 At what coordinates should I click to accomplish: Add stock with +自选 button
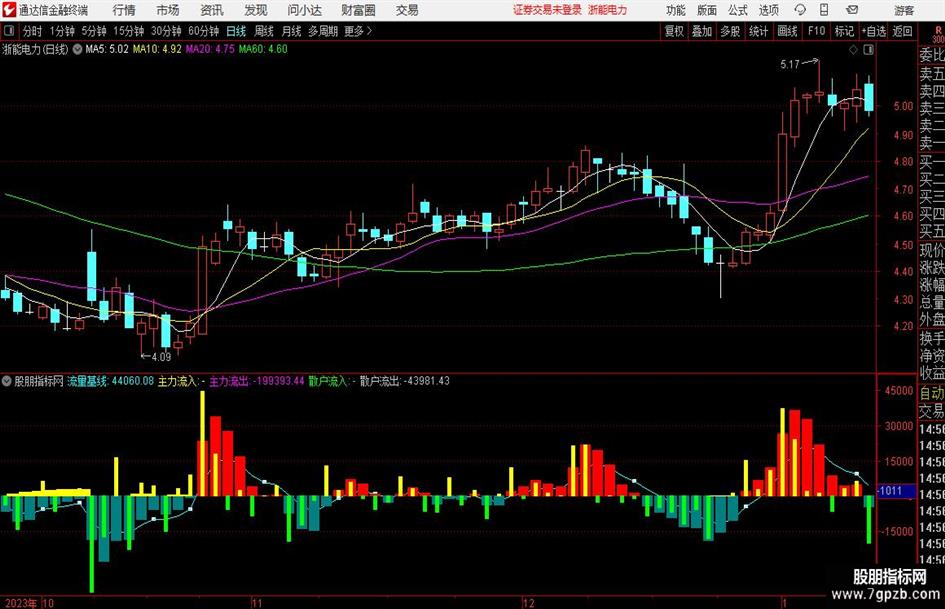873,31
